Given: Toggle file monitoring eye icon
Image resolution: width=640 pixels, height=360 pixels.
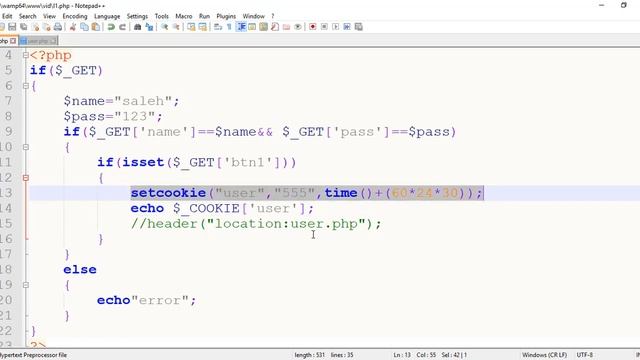Looking at the screenshot, I should tap(298, 27).
